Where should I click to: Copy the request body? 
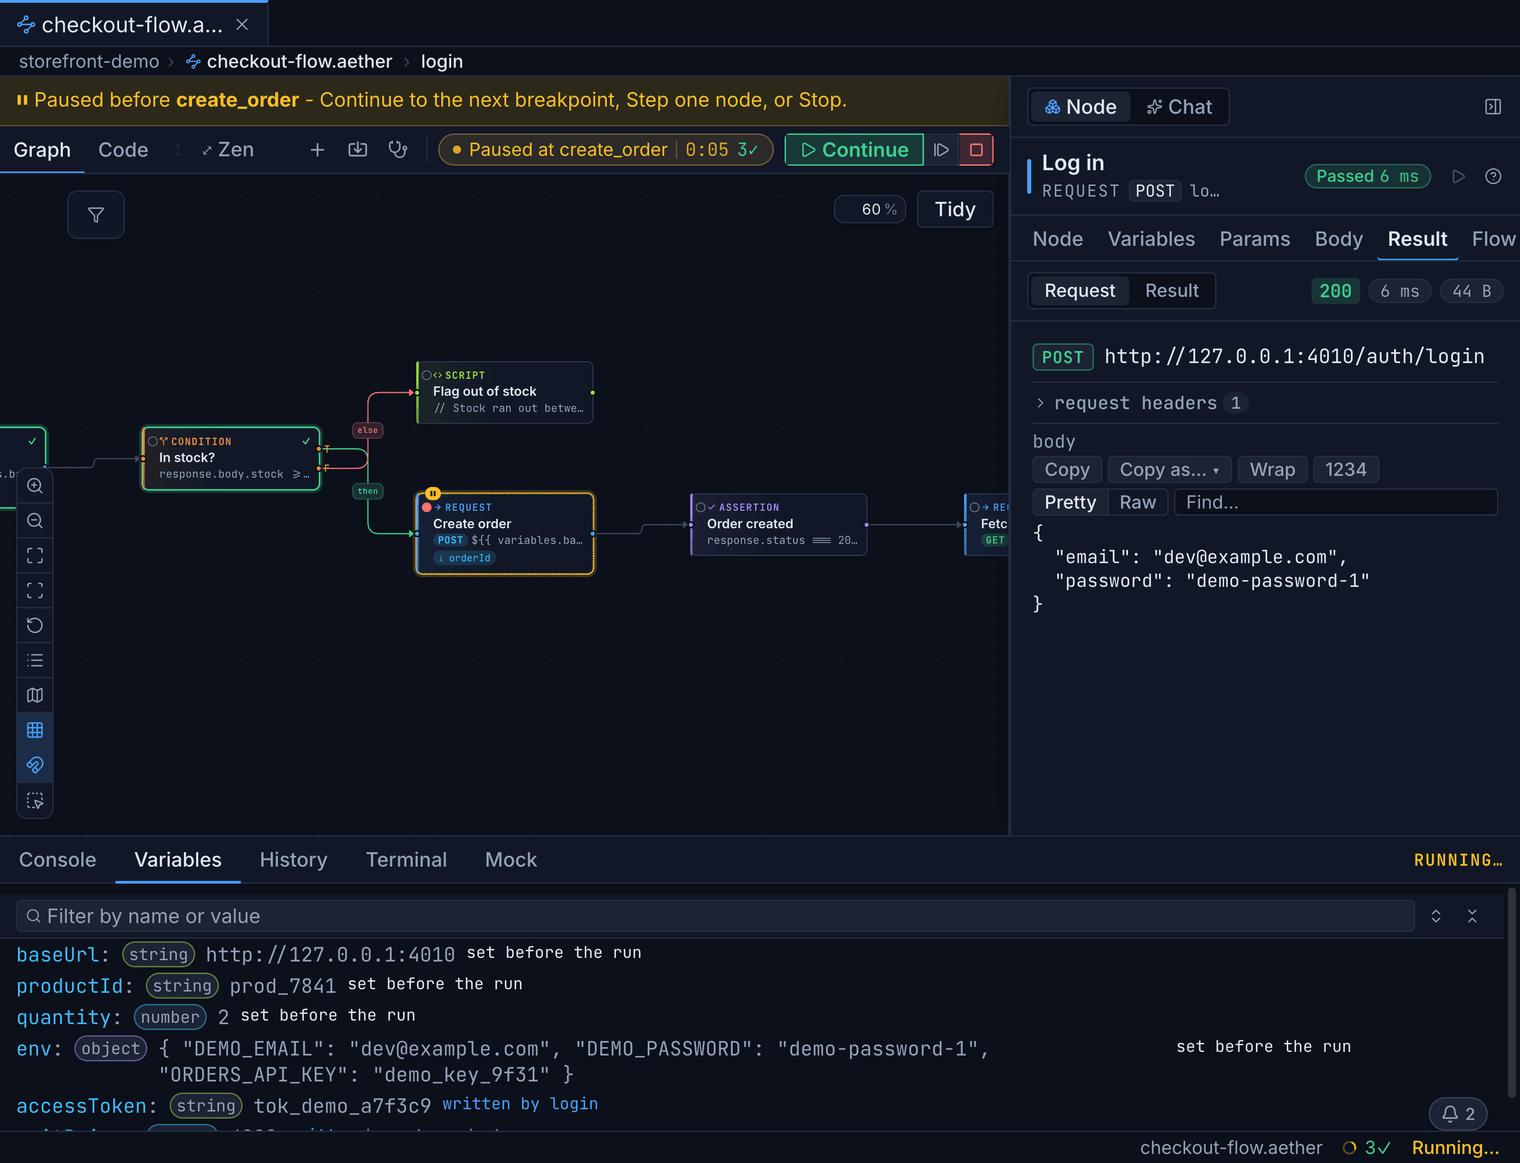click(x=1067, y=470)
